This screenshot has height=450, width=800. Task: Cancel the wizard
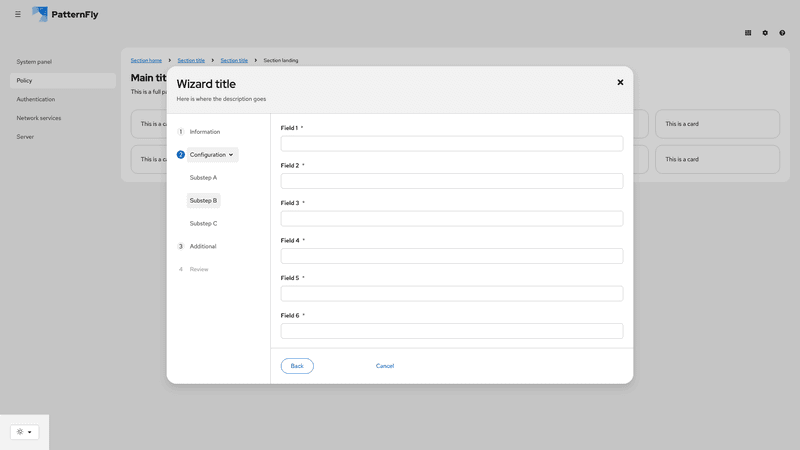385,366
